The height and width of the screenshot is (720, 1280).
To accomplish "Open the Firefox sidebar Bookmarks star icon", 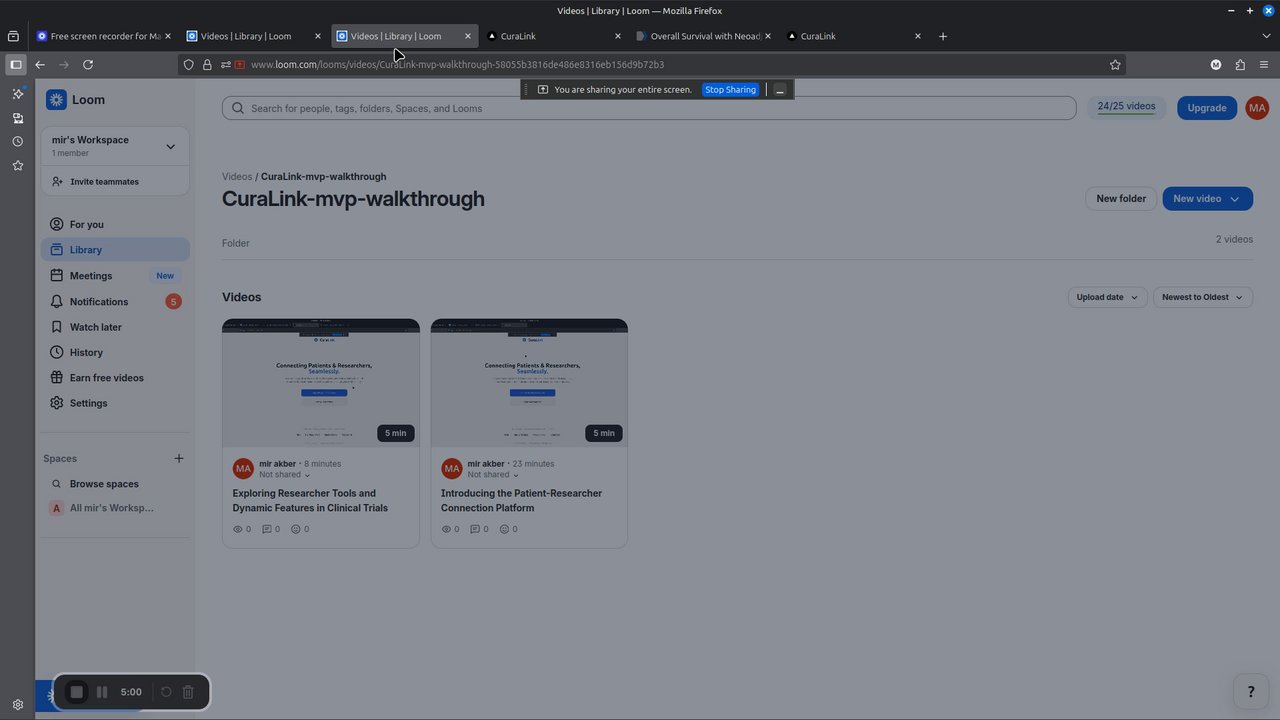I will 17,165.
